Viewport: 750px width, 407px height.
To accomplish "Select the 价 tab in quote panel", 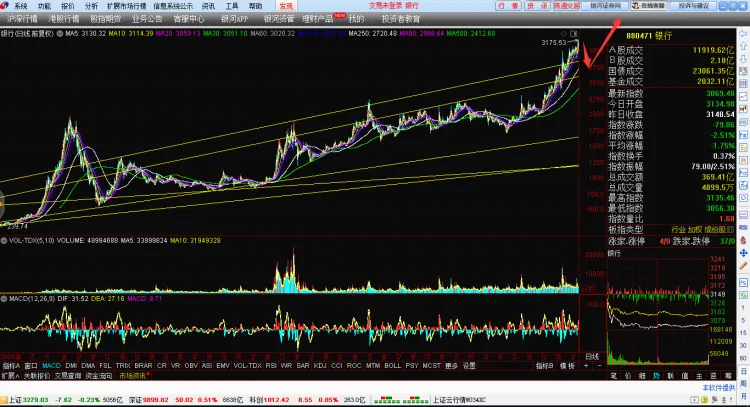I will coord(628,376).
